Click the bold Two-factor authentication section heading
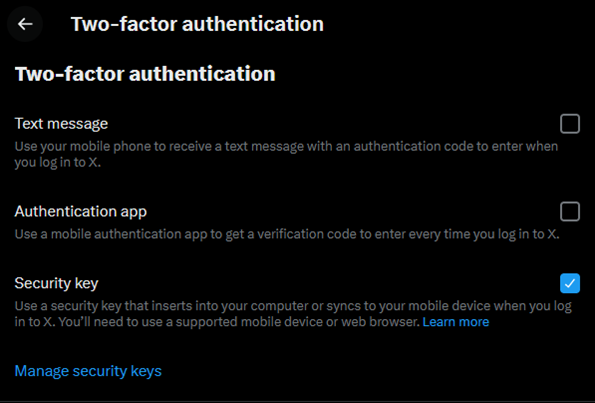 (145, 74)
